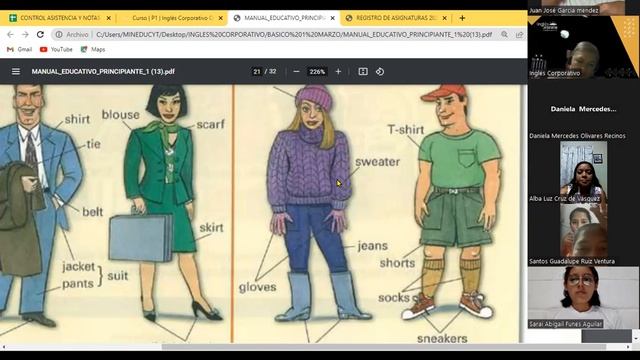640x360 pixels.
Task: Click the word "jacket" in the PDF
Action: coord(78,267)
